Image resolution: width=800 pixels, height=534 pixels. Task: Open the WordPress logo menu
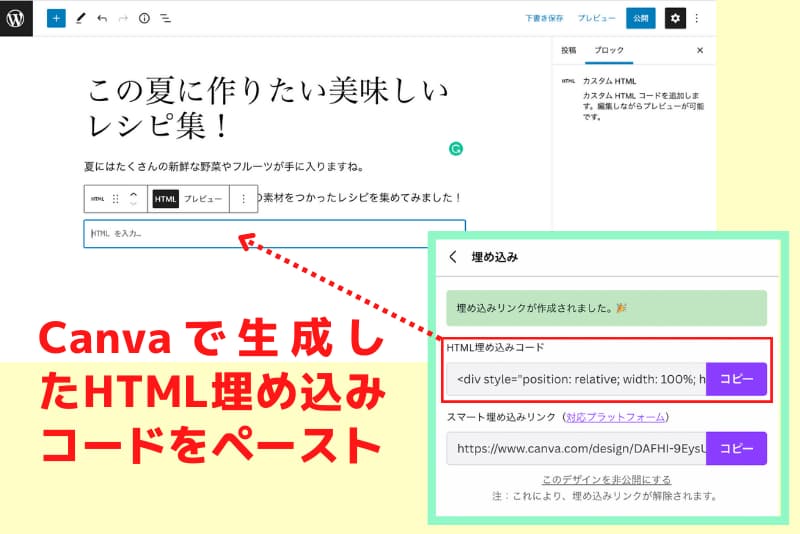point(16,18)
